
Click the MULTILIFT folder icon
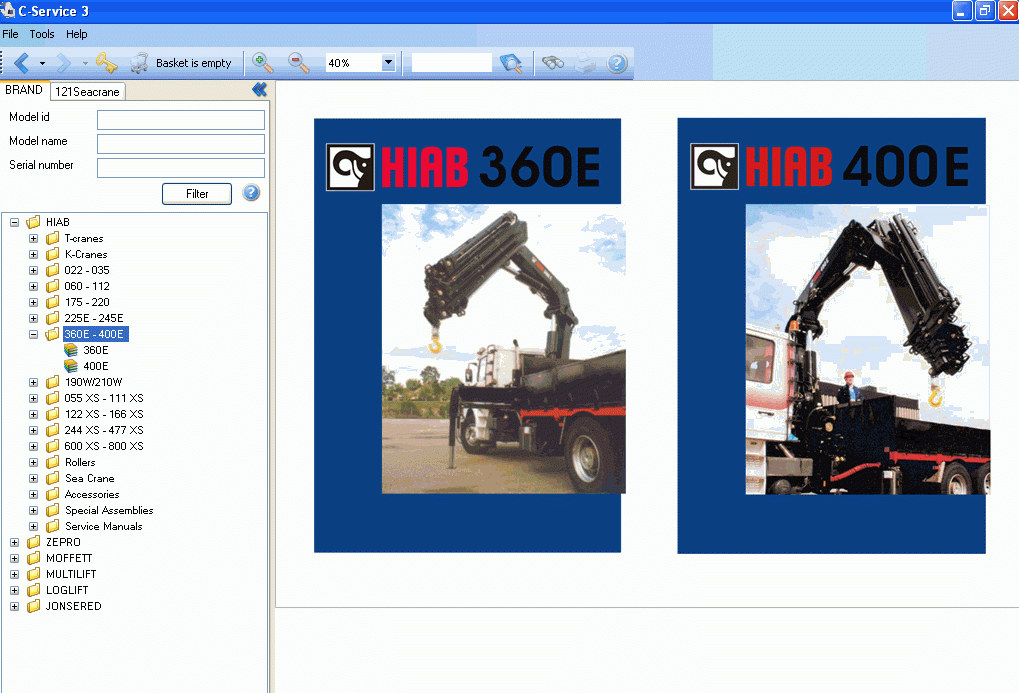(x=33, y=574)
